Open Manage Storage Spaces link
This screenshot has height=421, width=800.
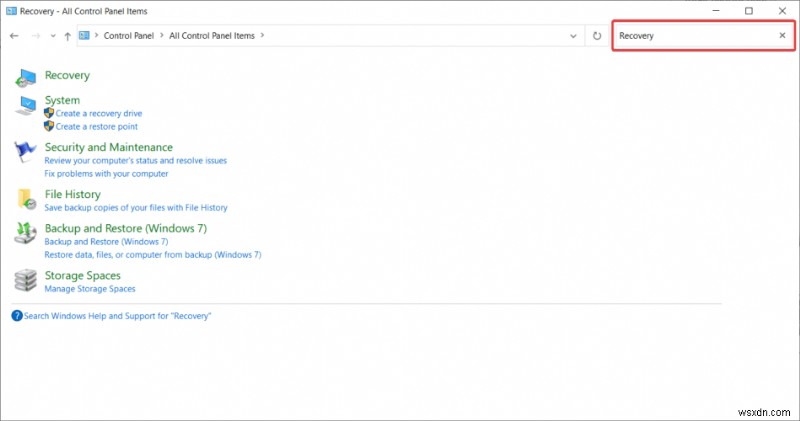point(90,288)
